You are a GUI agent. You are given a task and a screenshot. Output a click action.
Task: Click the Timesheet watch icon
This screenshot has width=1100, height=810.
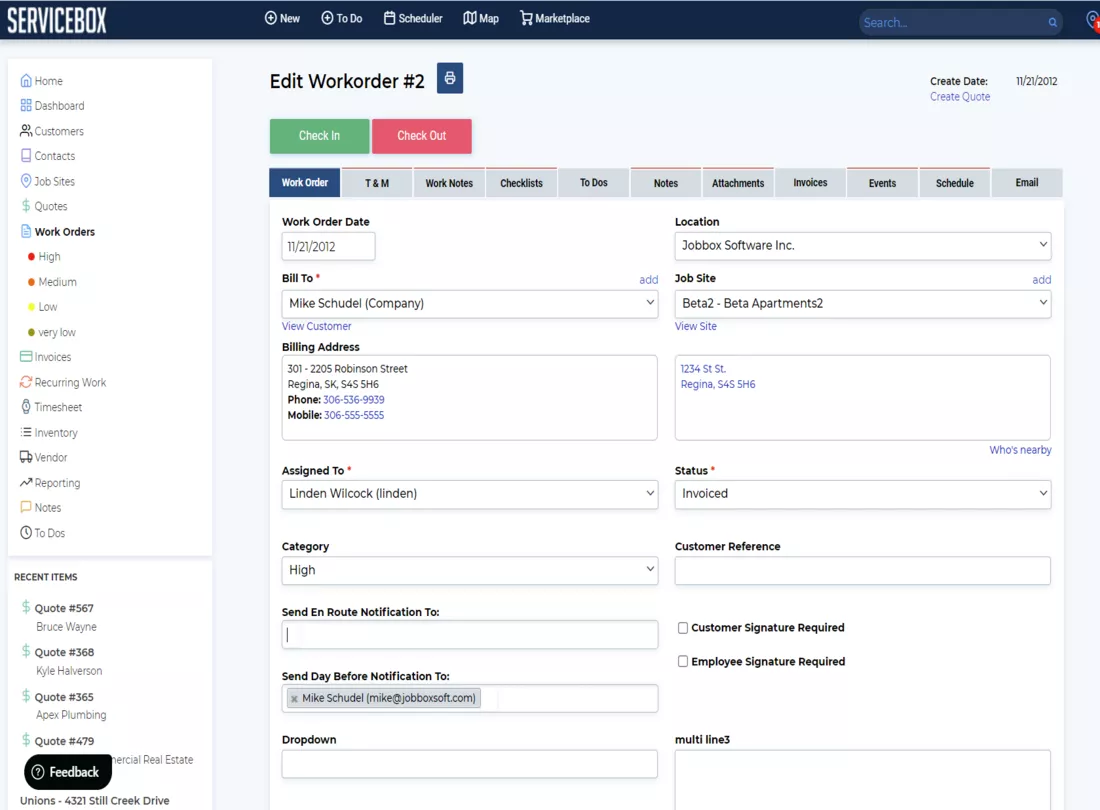point(26,407)
